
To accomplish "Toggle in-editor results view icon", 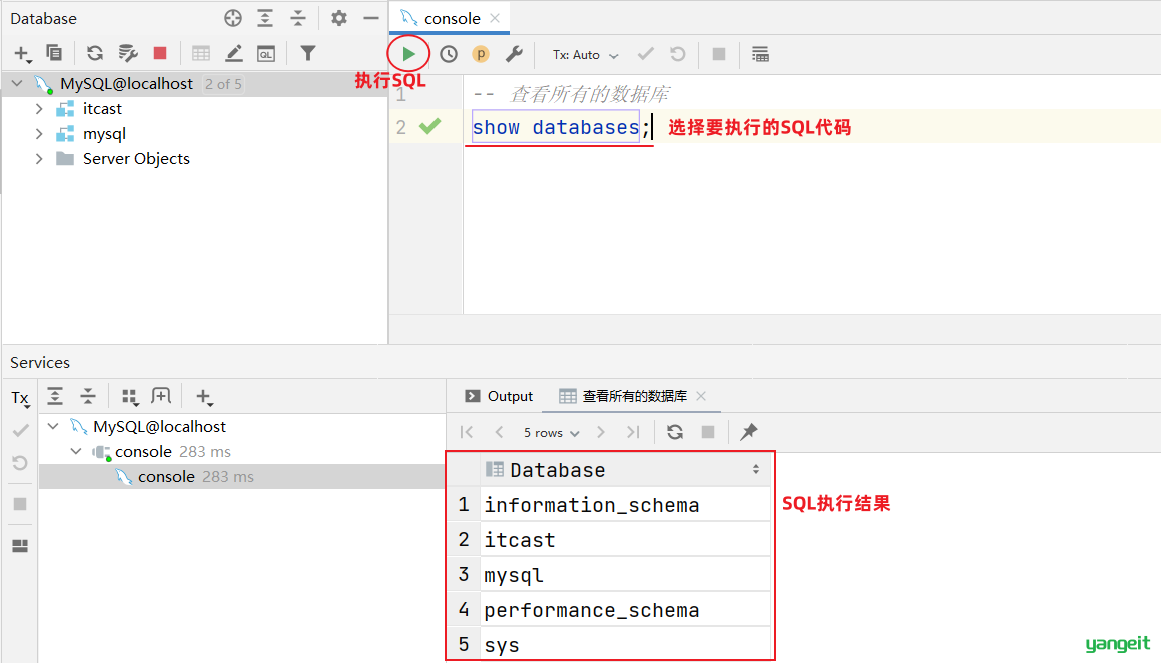I will (760, 54).
